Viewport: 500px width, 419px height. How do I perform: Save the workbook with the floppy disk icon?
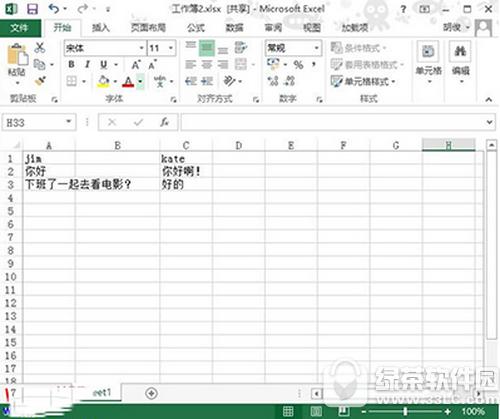[x=32, y=9]
